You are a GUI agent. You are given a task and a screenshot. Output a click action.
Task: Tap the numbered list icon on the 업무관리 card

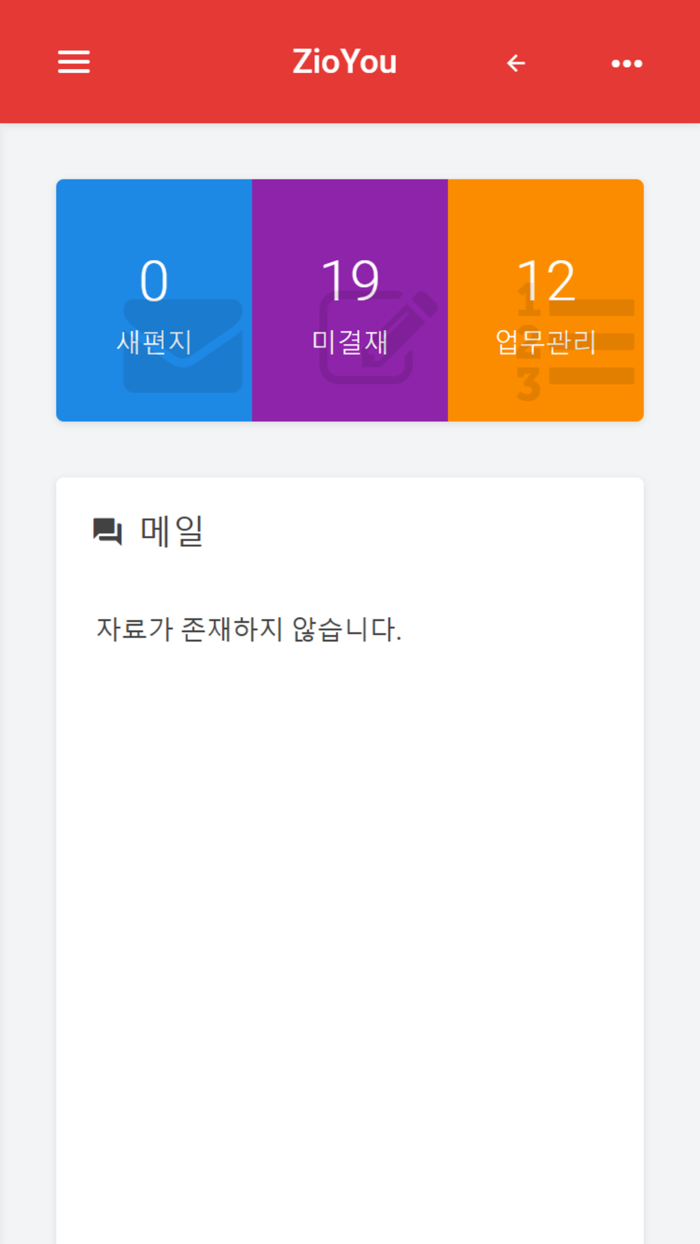[575, 340]
